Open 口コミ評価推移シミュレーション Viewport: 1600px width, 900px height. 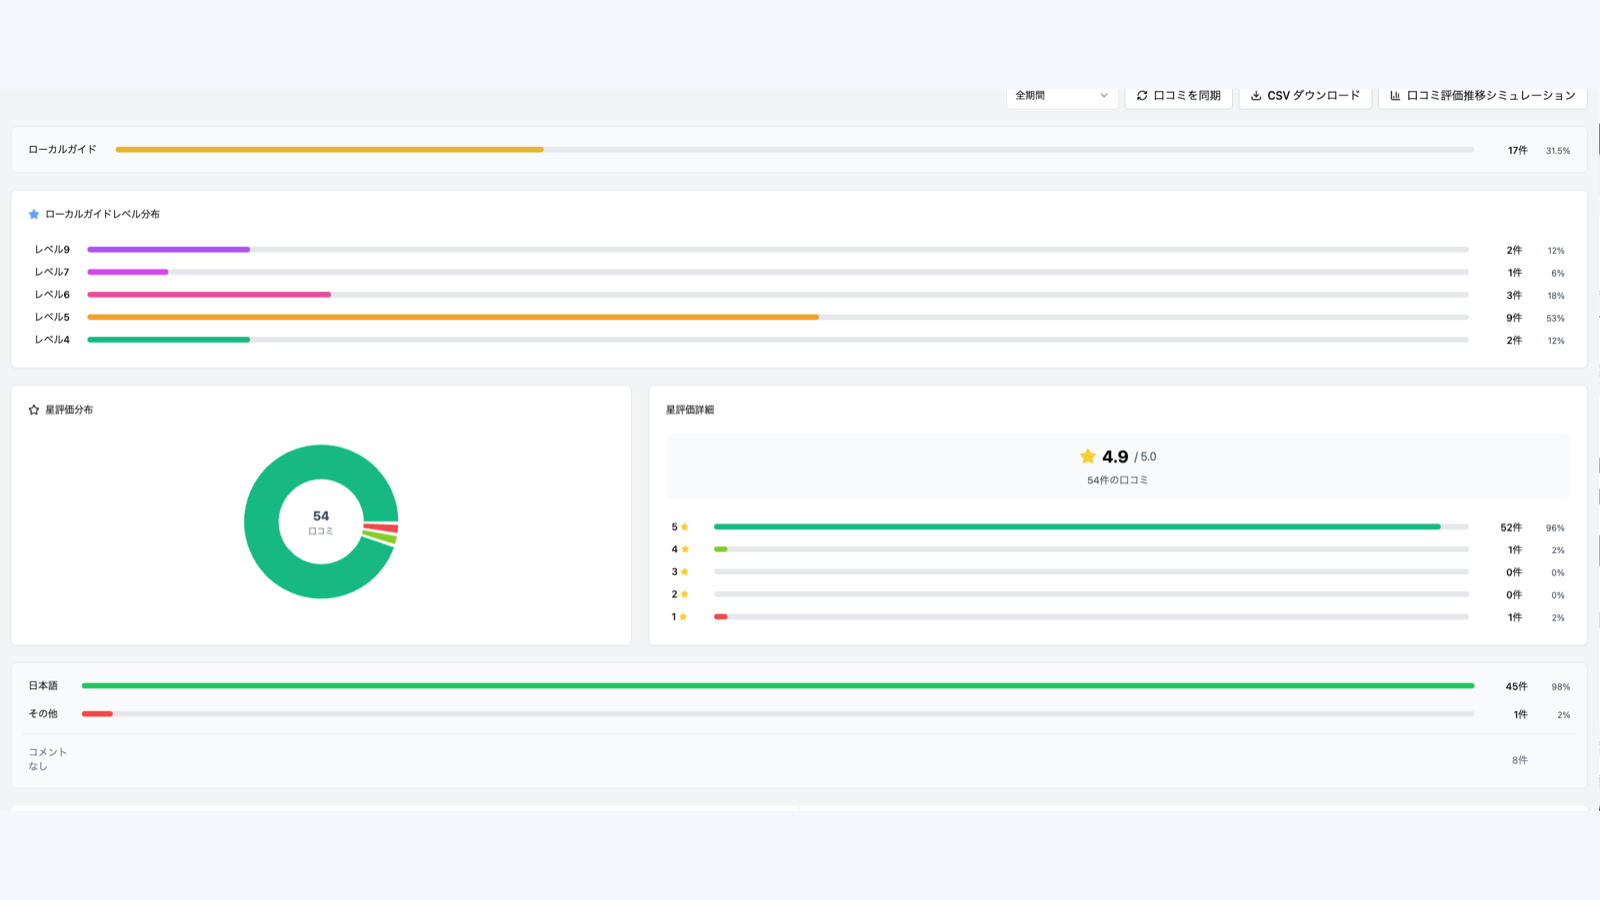pyautogui.click(x=1482, y=96)
